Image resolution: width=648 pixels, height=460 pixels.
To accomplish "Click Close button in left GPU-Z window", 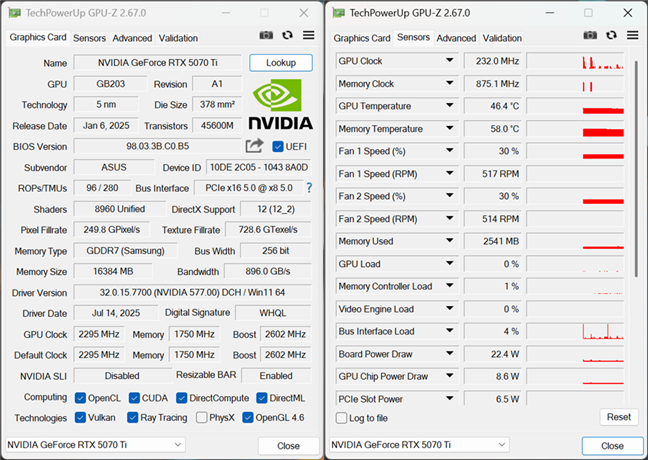I will point(288,446).
